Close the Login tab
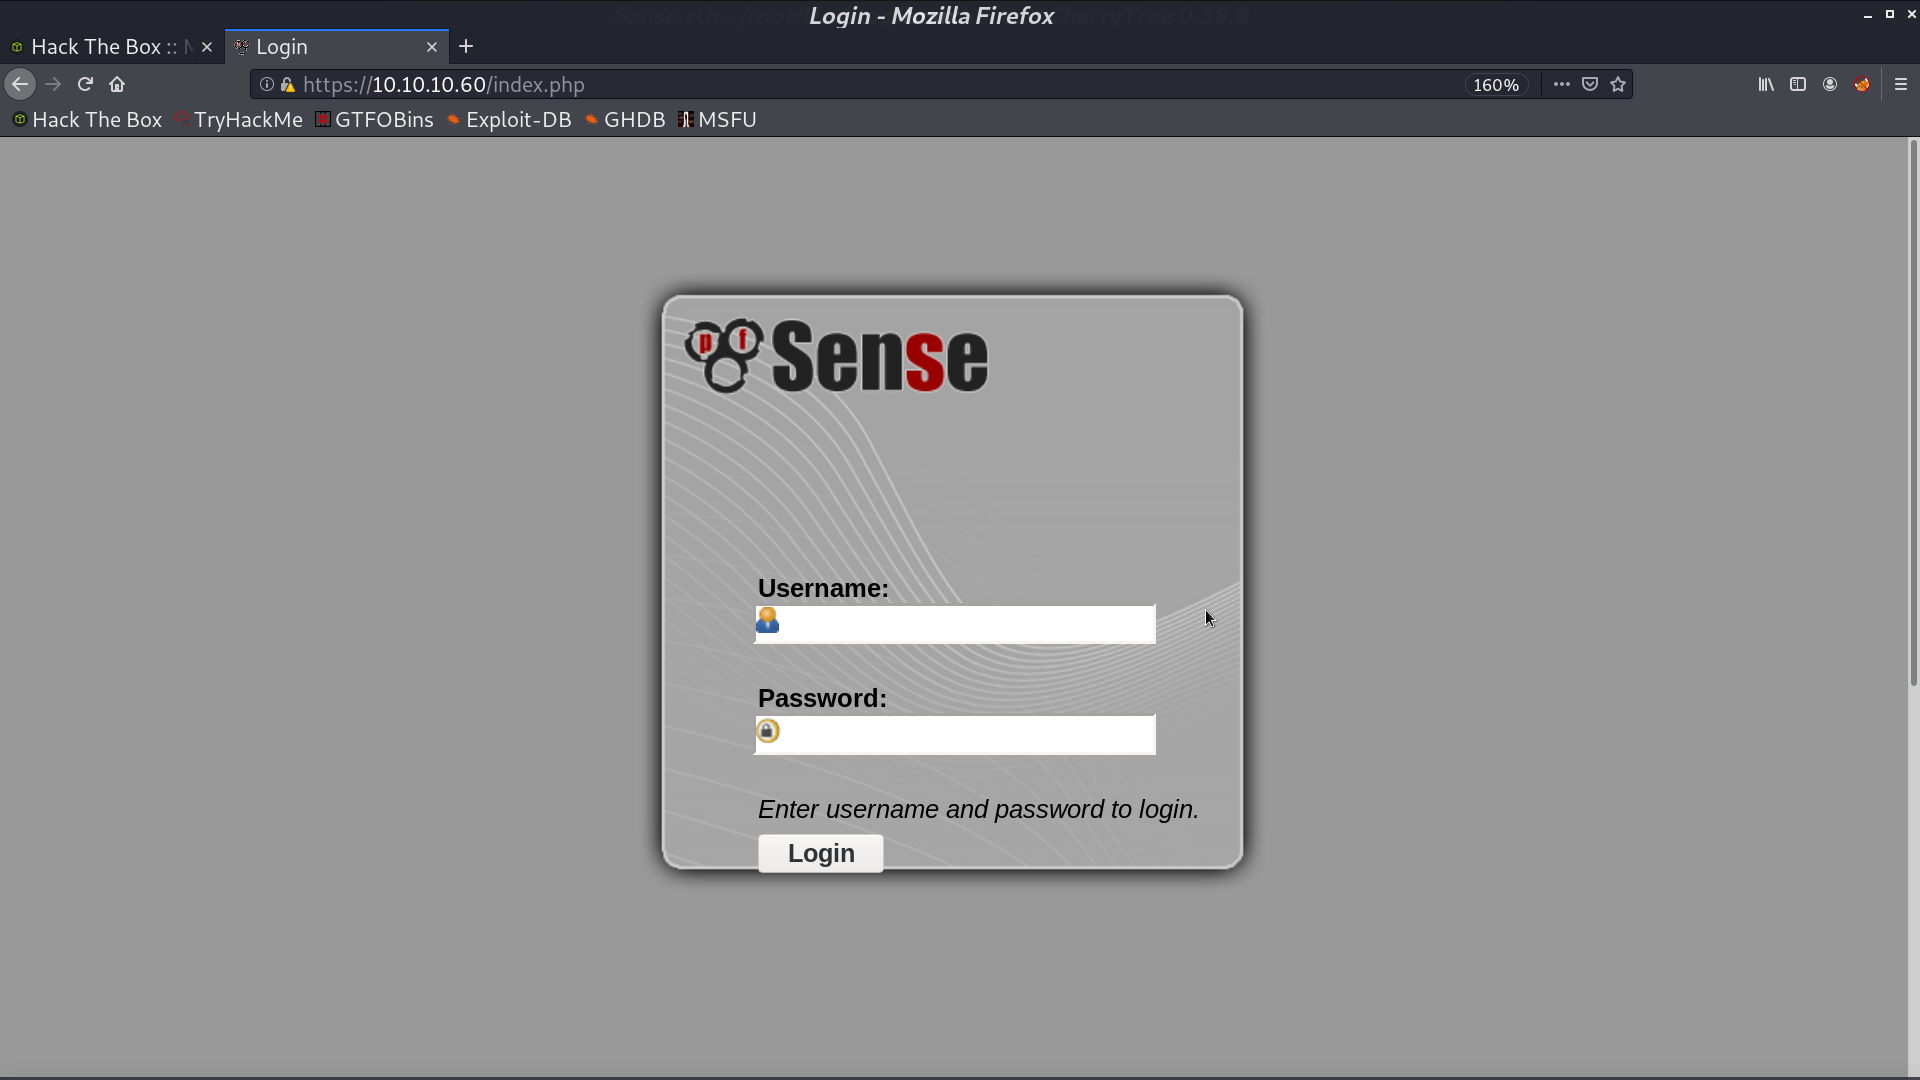The image size is (1920, 1080). pyautogui.click(x=432, y=47)
